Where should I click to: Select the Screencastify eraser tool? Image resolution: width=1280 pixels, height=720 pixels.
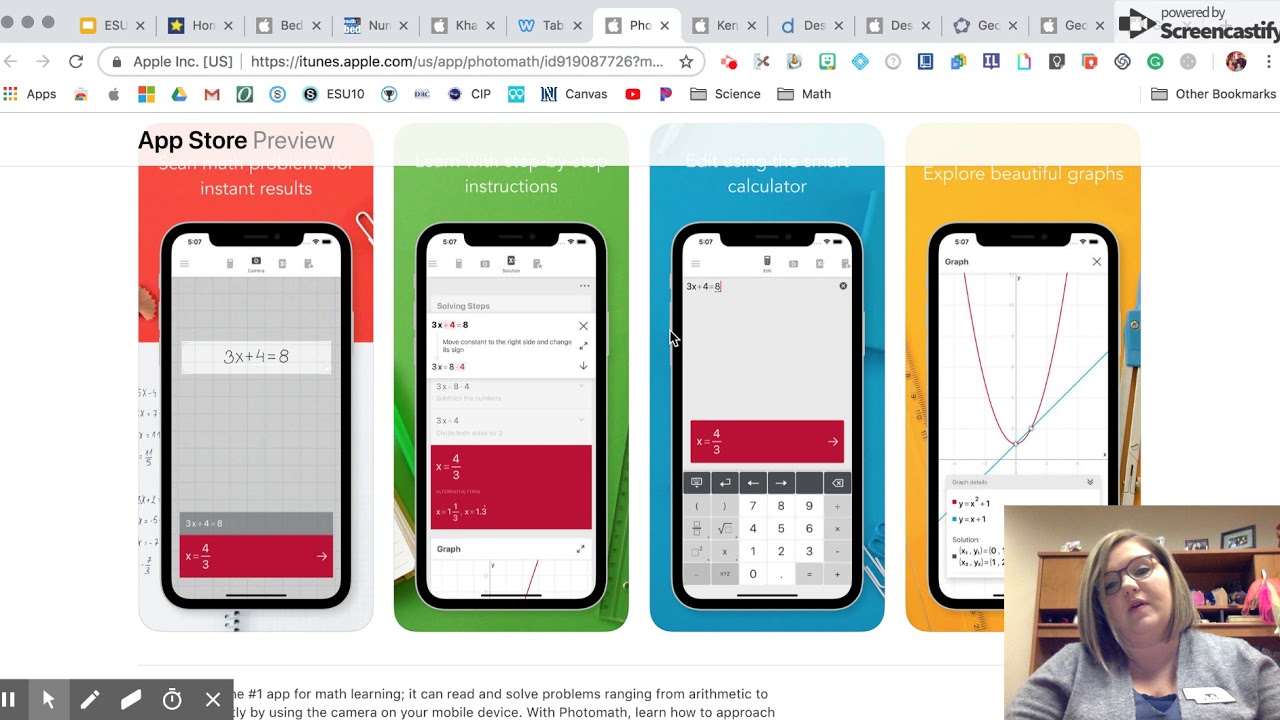(131, 700)
